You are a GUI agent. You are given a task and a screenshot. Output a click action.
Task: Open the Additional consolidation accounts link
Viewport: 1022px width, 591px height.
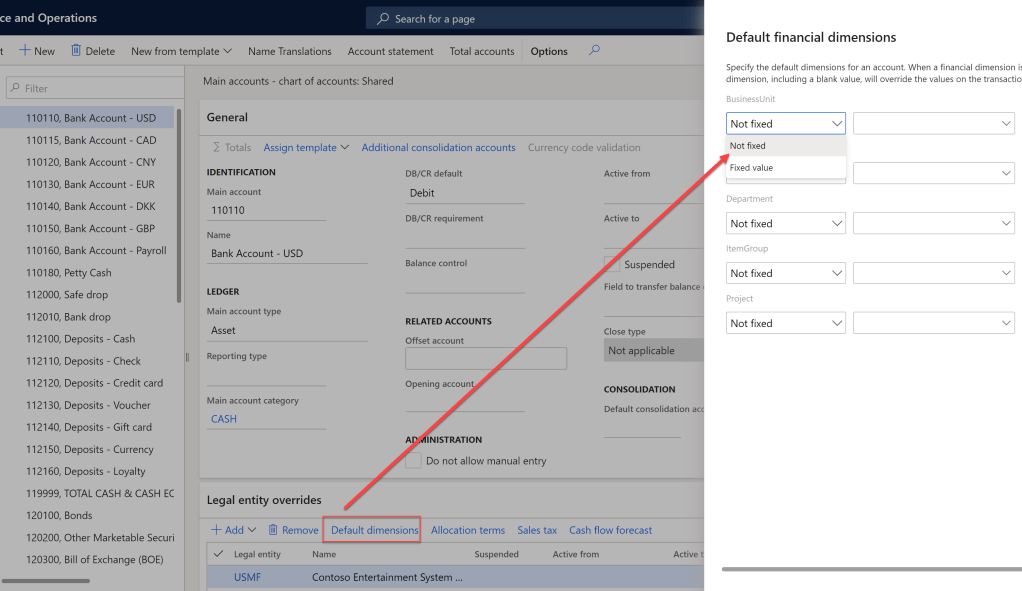point(438,148)
